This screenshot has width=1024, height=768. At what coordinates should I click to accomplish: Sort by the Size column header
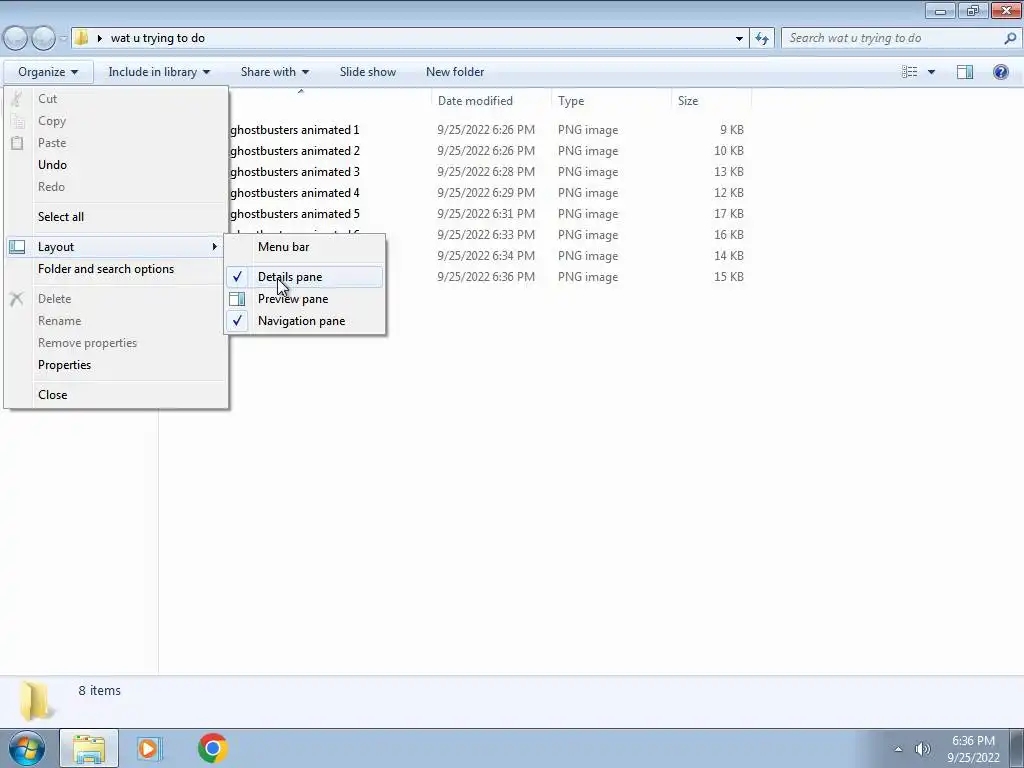711,101
